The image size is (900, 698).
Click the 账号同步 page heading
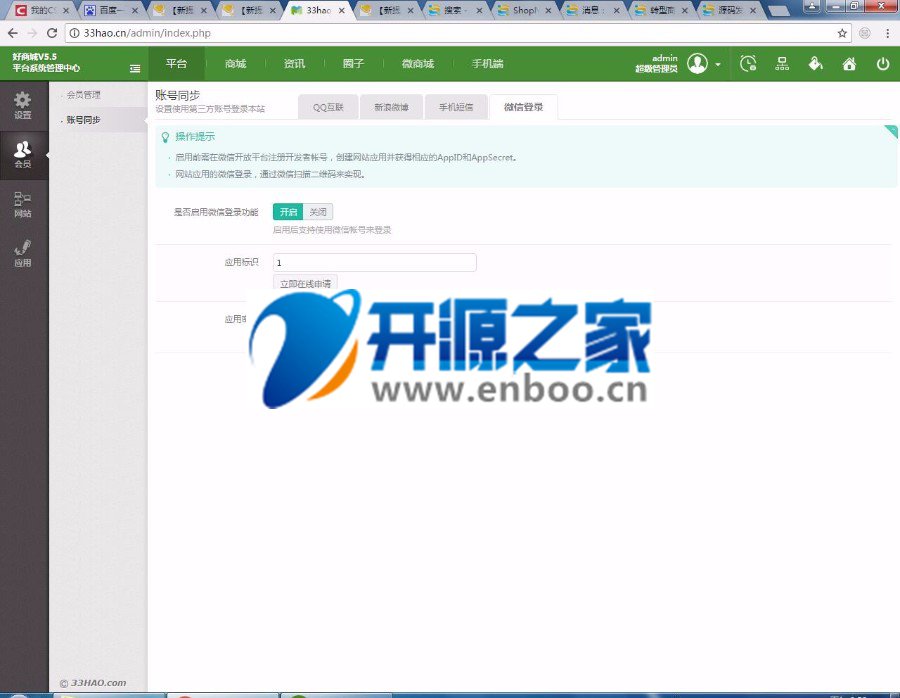click(x=177, y=95)
